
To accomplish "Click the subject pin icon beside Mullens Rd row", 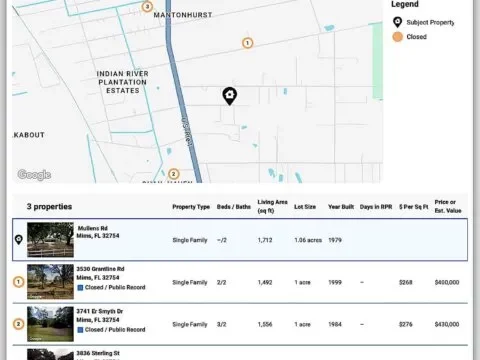I will (19, 240).
